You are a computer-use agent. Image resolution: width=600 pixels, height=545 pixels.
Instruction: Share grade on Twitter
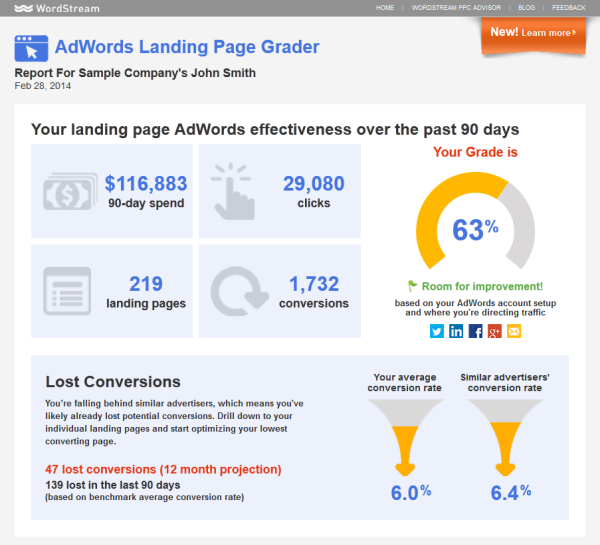[x=437, y=331]
